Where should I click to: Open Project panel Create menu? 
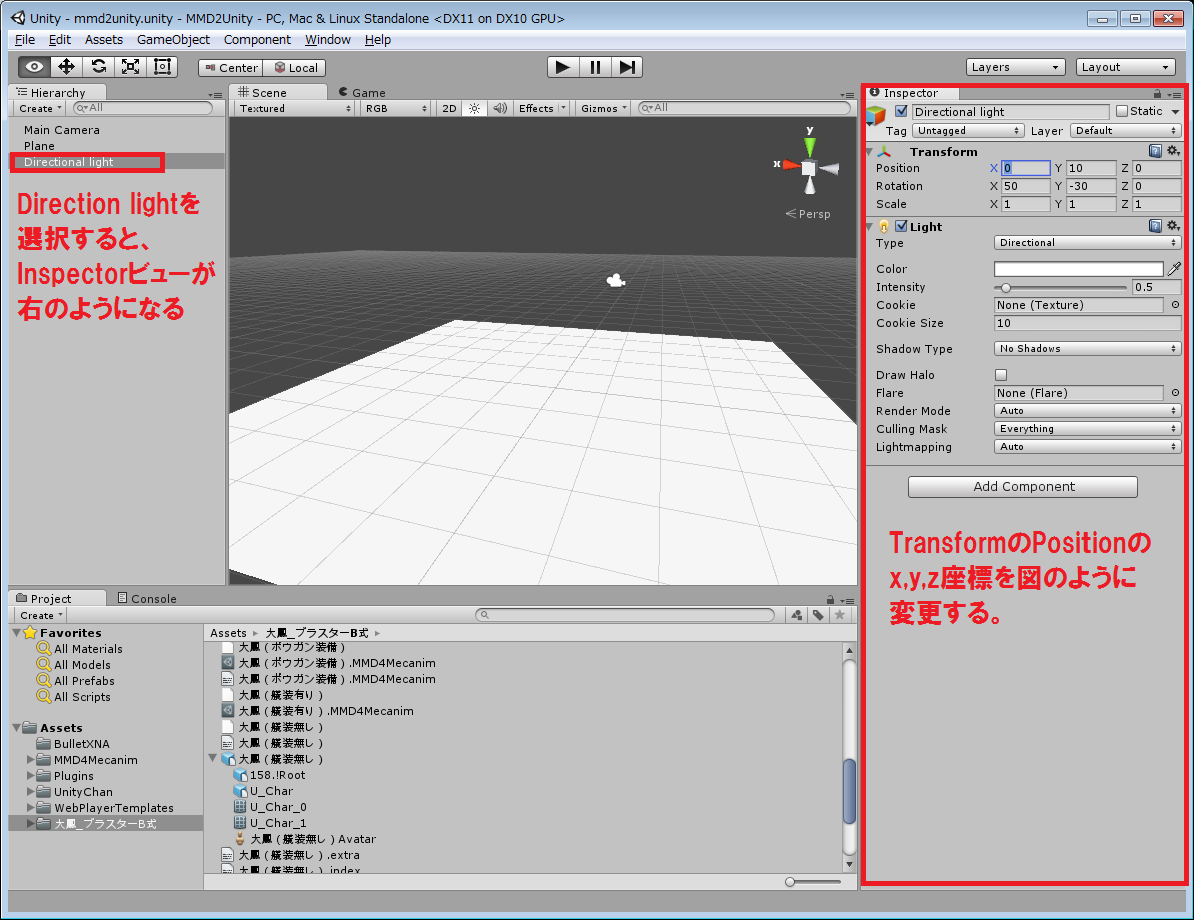point(41,615)
